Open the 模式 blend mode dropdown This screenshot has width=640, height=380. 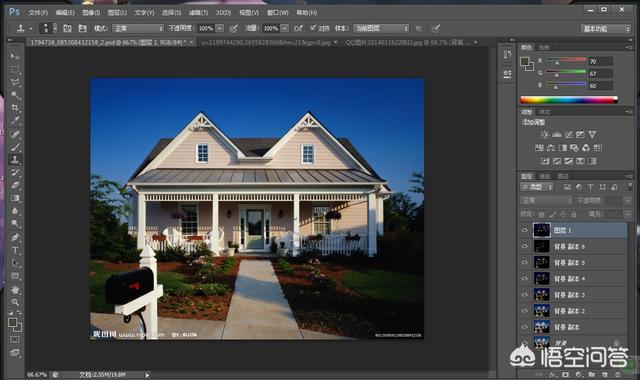point(138,28)
